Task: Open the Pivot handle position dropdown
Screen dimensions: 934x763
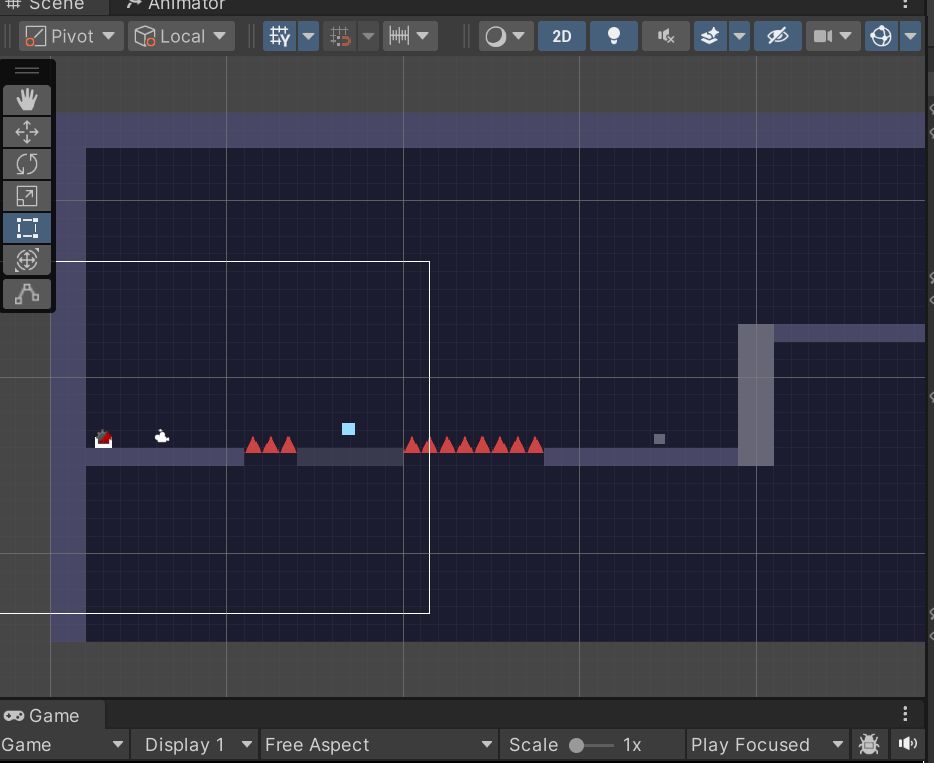Action: point(71,36)
